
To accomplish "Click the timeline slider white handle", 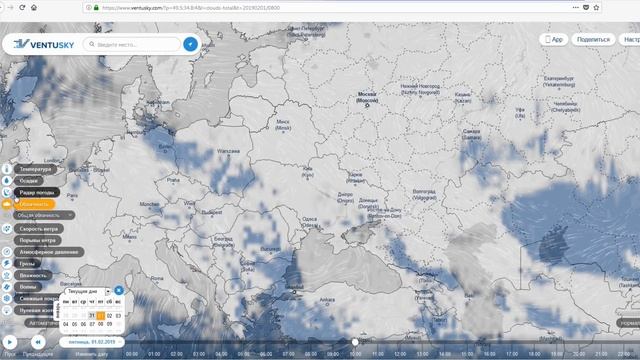I will click(x=355, y=342).
